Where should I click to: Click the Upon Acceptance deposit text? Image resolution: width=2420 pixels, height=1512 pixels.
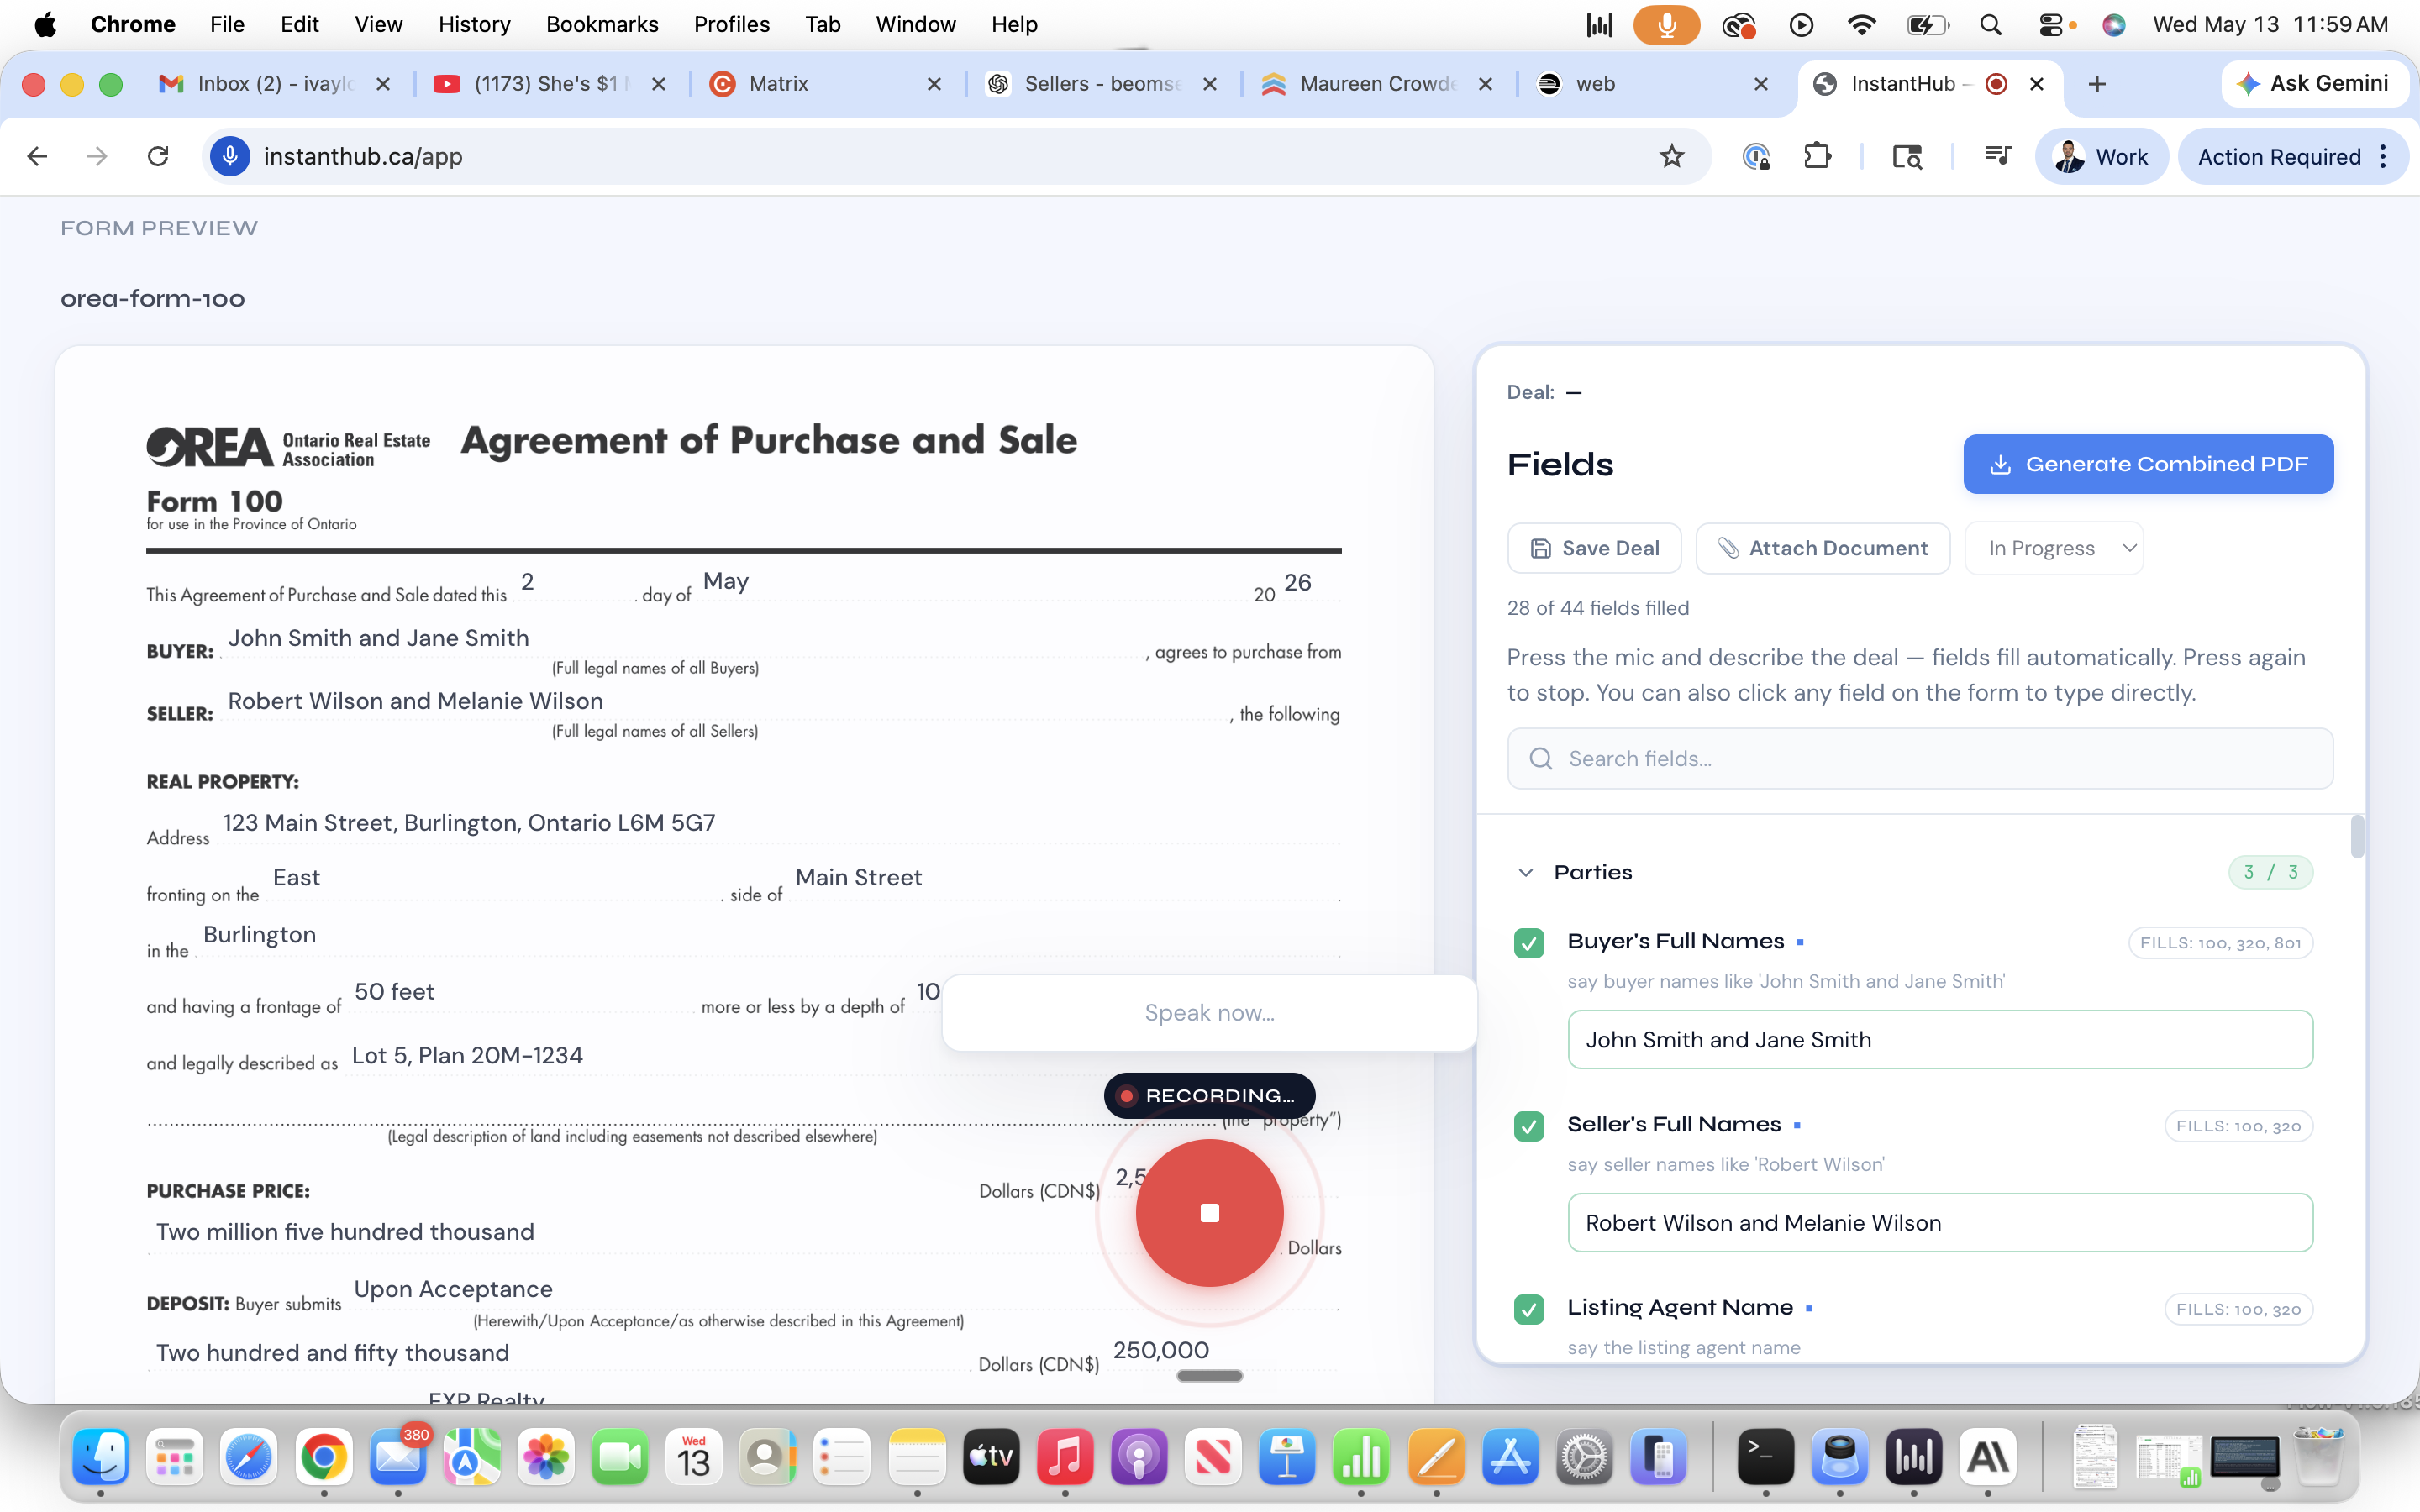pyautogui.click(x=453, y=1289)
